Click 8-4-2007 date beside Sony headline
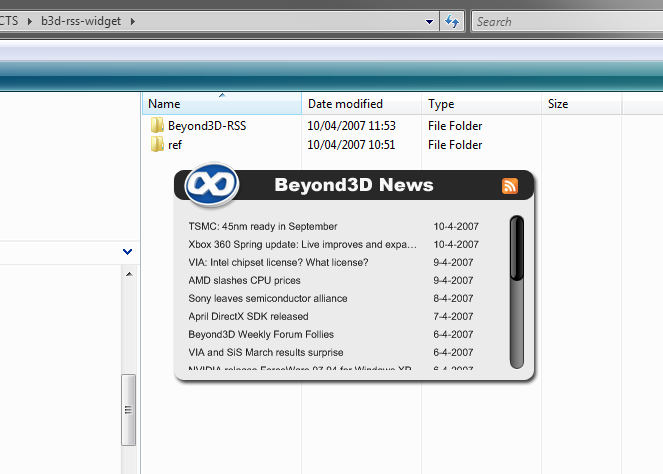Image resolution: width=663 pixels, height=474 pixels. (x=453, y=299)
